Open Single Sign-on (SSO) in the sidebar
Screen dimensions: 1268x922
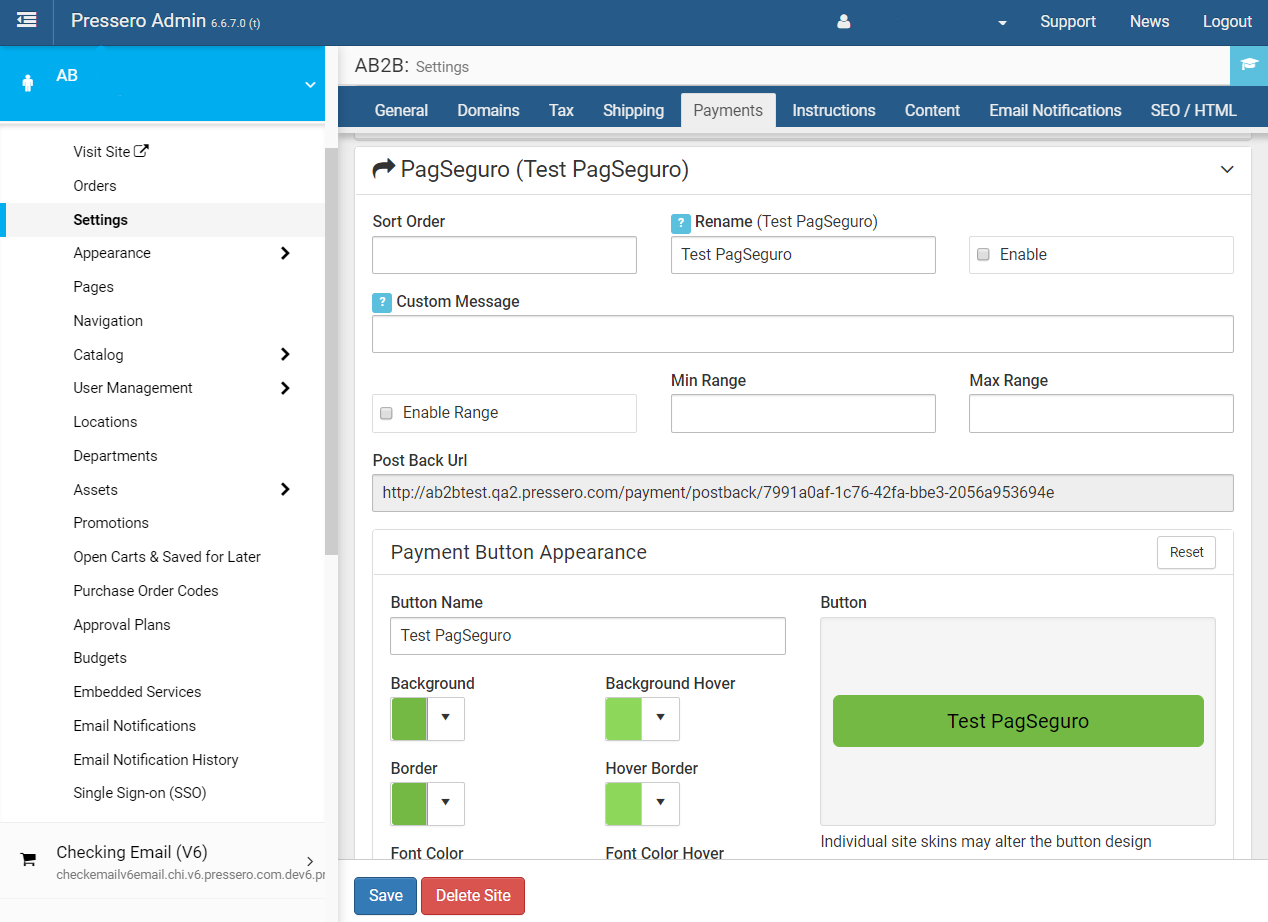pos(140,793)
